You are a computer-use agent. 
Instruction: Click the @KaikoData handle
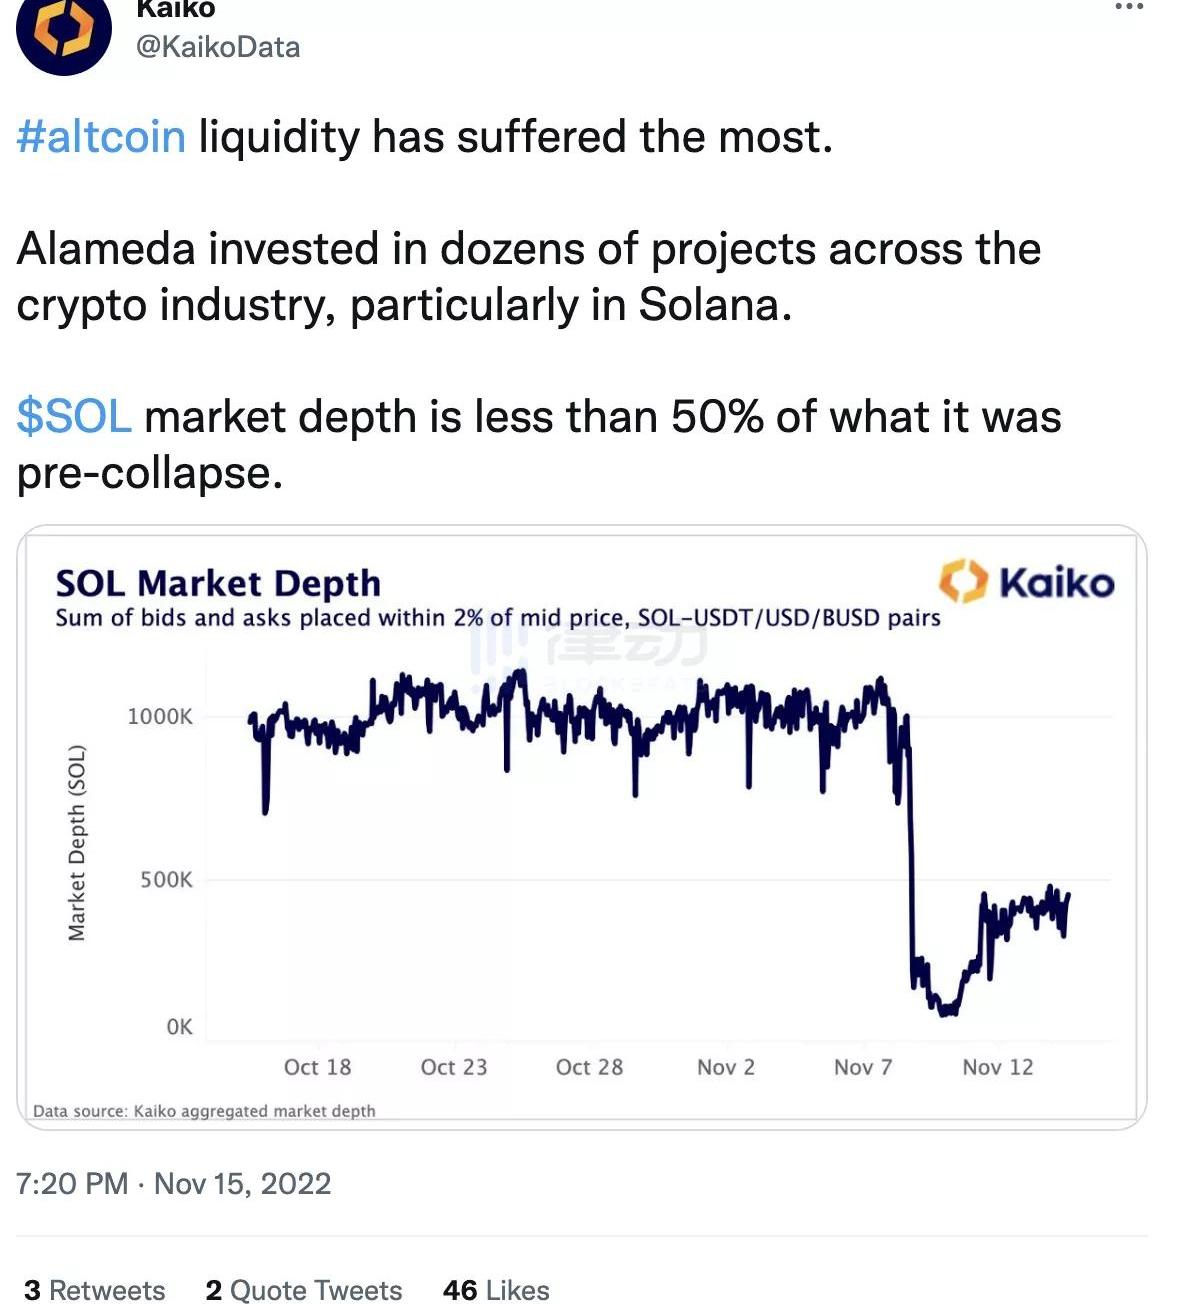click(217, 47)
